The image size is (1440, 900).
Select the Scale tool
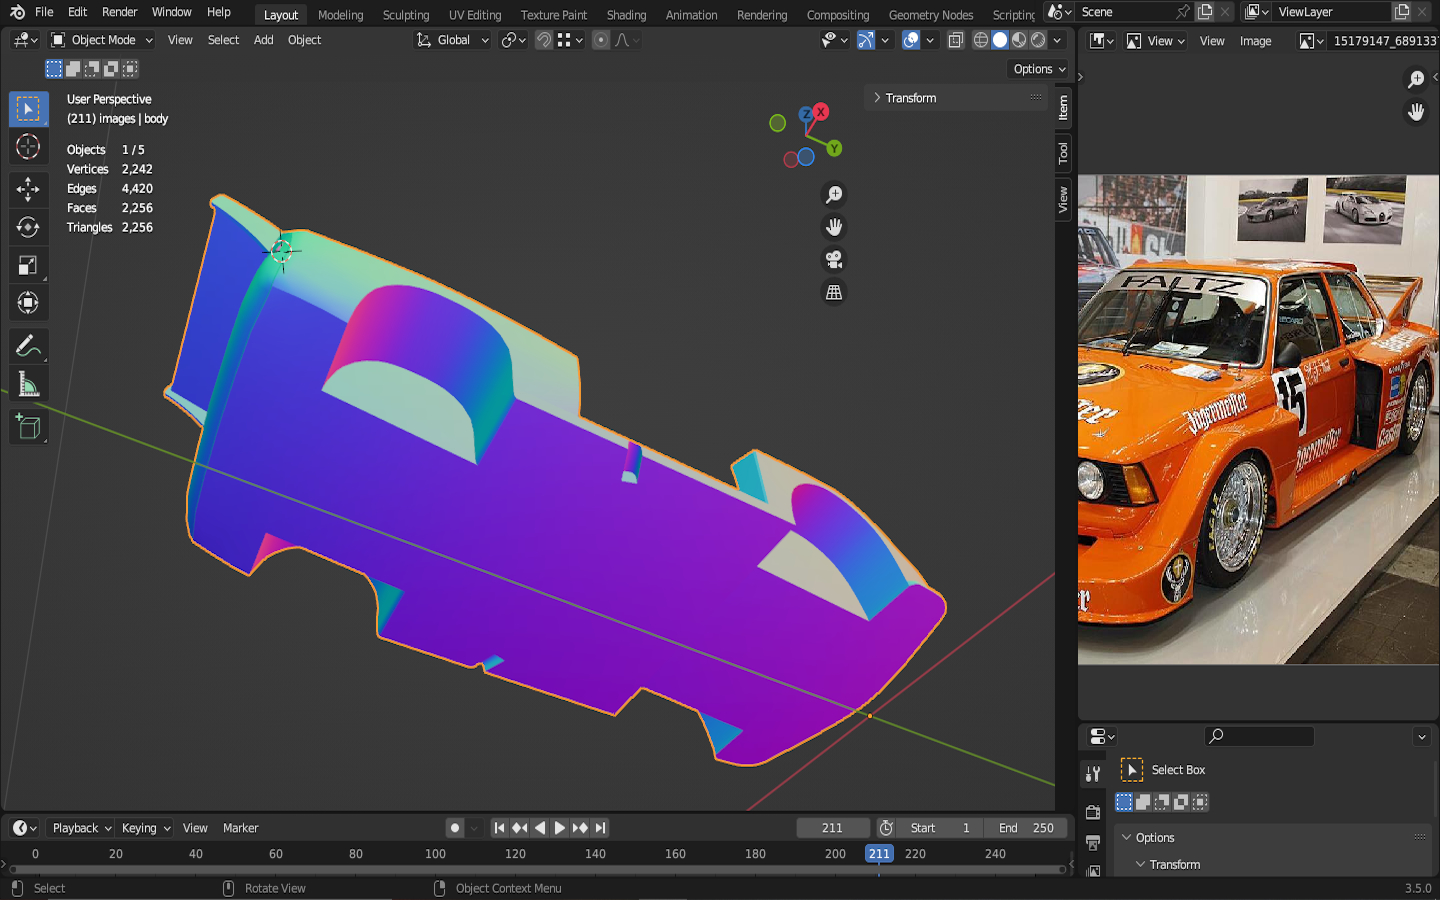[x=28, y=265]
